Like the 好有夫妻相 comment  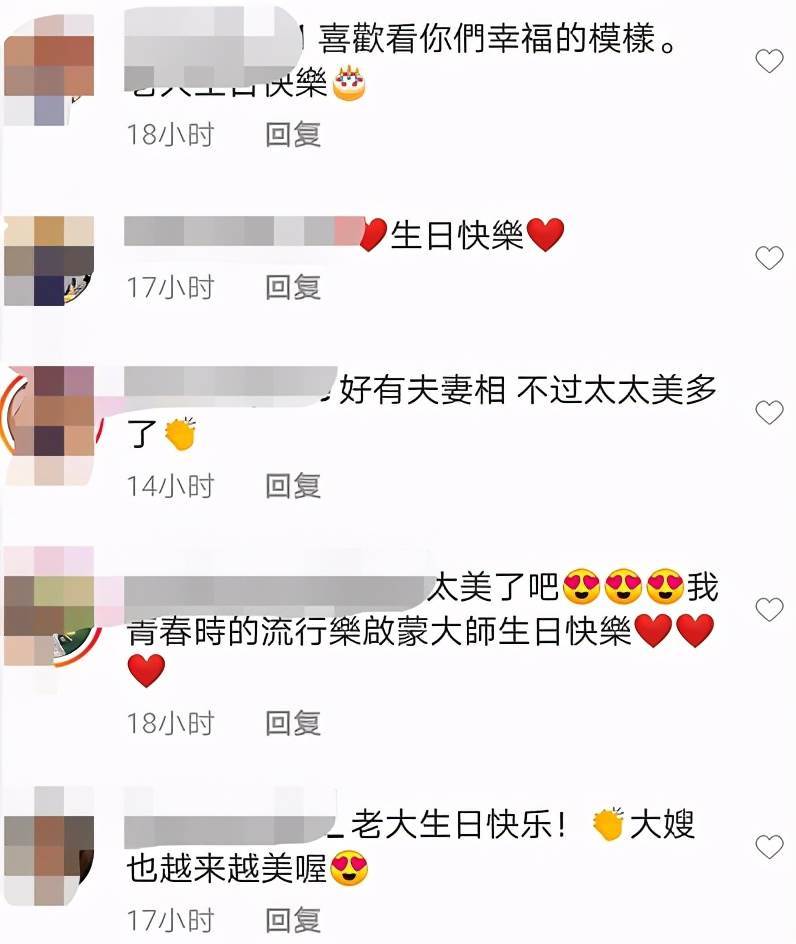coord(769,412)
